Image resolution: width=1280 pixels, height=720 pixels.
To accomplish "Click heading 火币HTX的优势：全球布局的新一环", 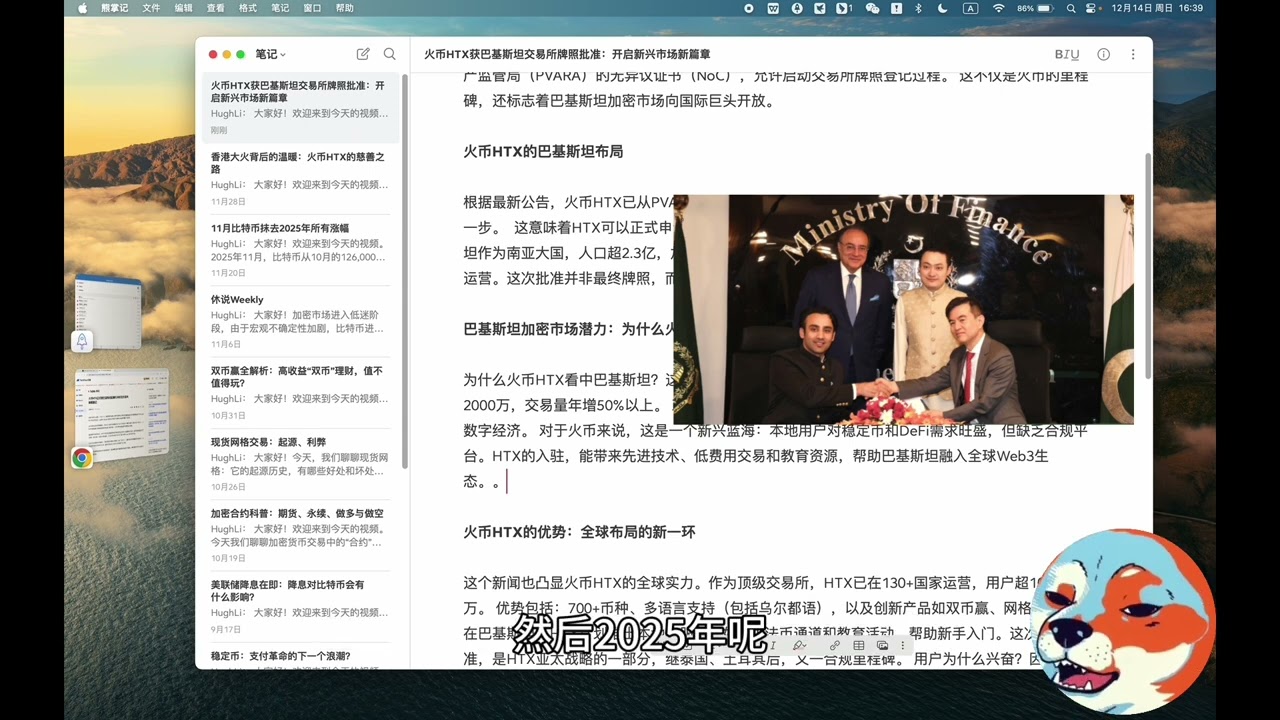I will pos(579,532).
